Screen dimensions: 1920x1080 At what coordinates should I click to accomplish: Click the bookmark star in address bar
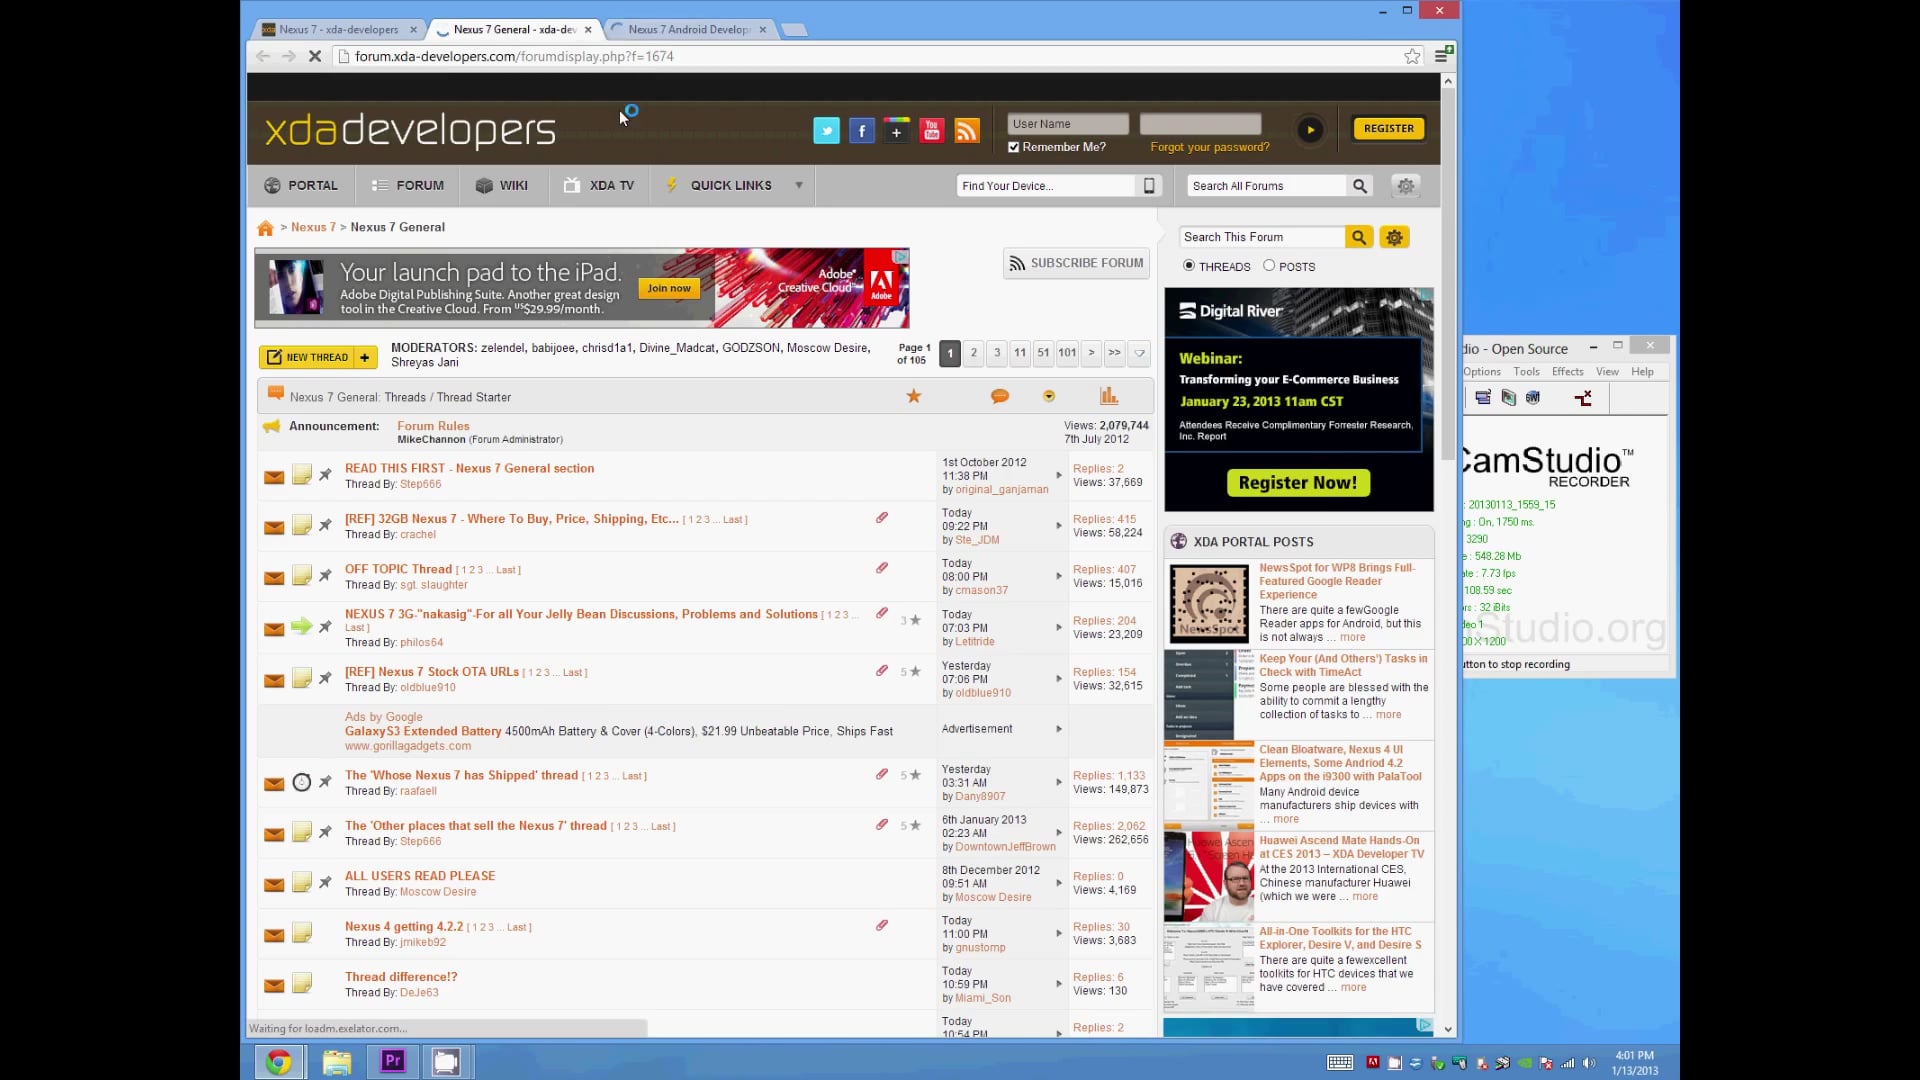[x=1412, y=56]
